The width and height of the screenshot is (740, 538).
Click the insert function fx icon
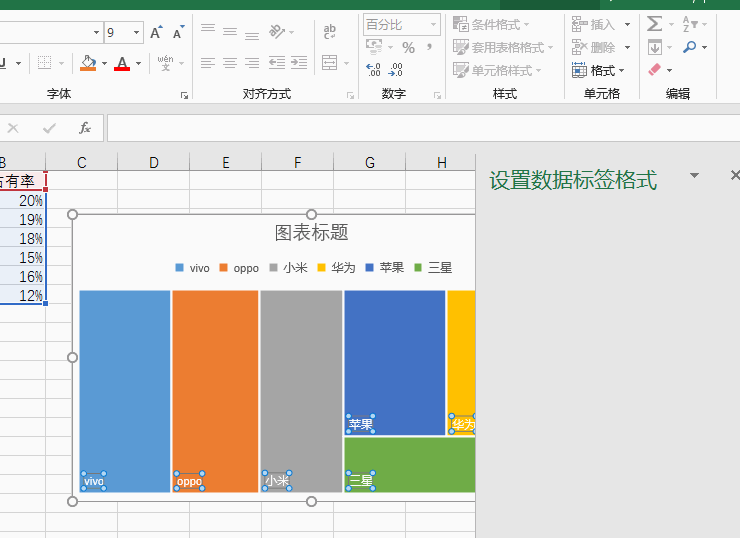(84, 128)
